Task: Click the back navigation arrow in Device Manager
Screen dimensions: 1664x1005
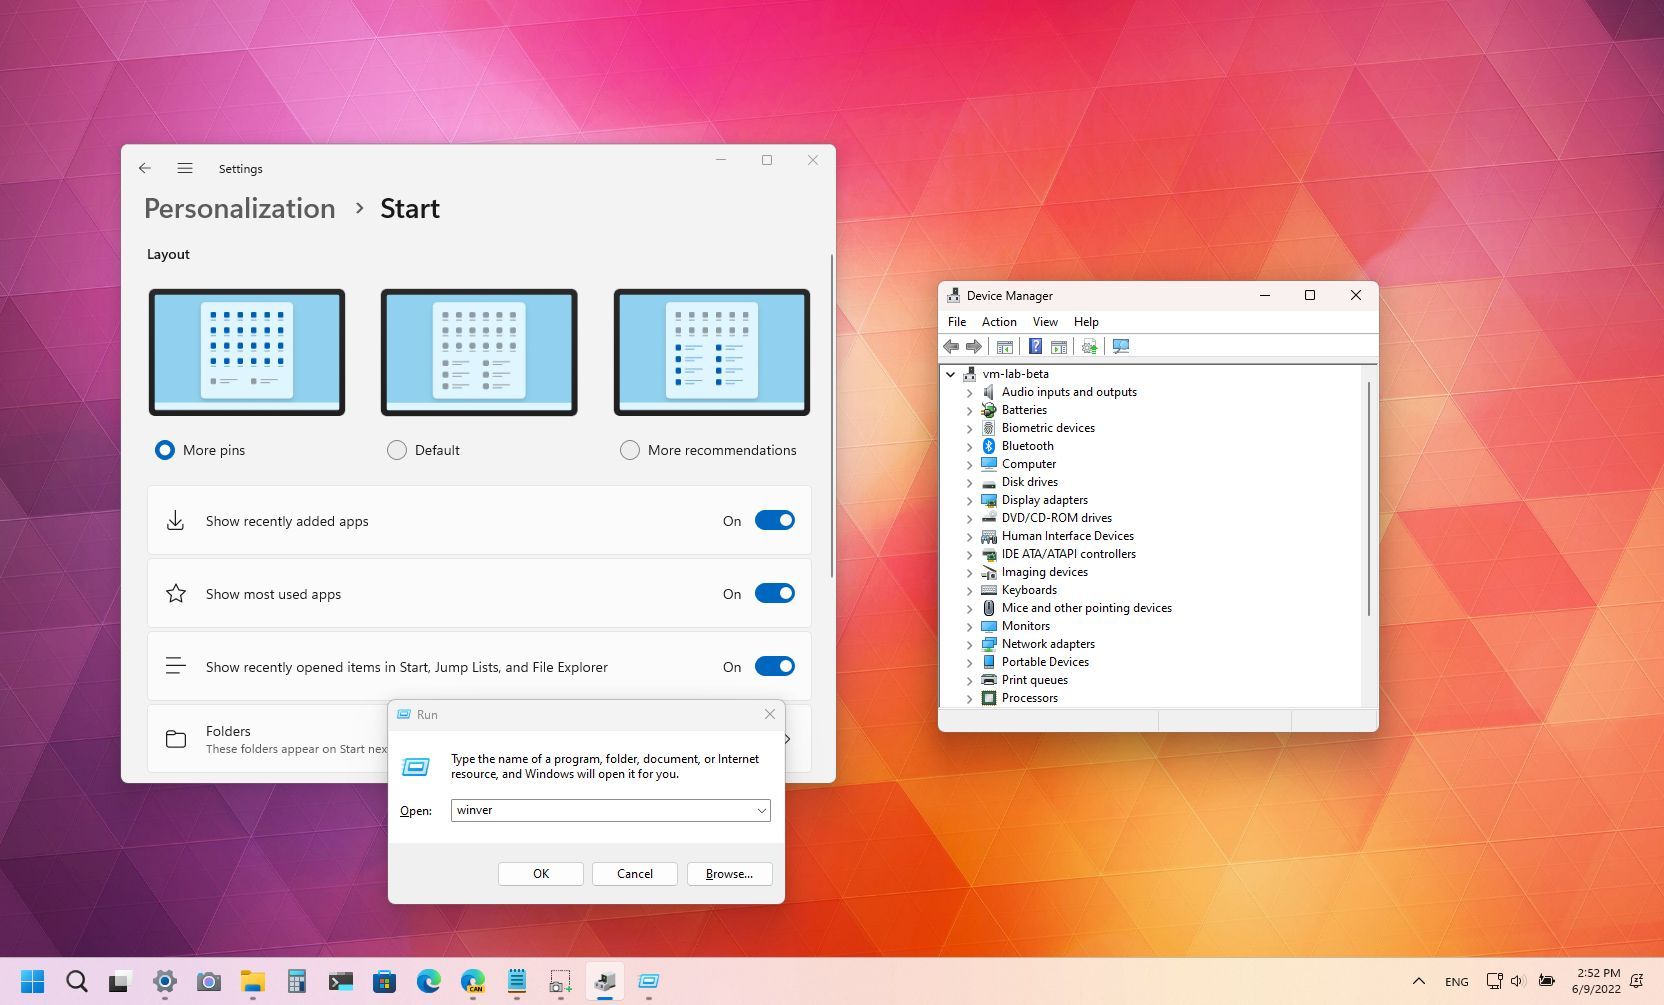Action: click(x=951, y=346)
